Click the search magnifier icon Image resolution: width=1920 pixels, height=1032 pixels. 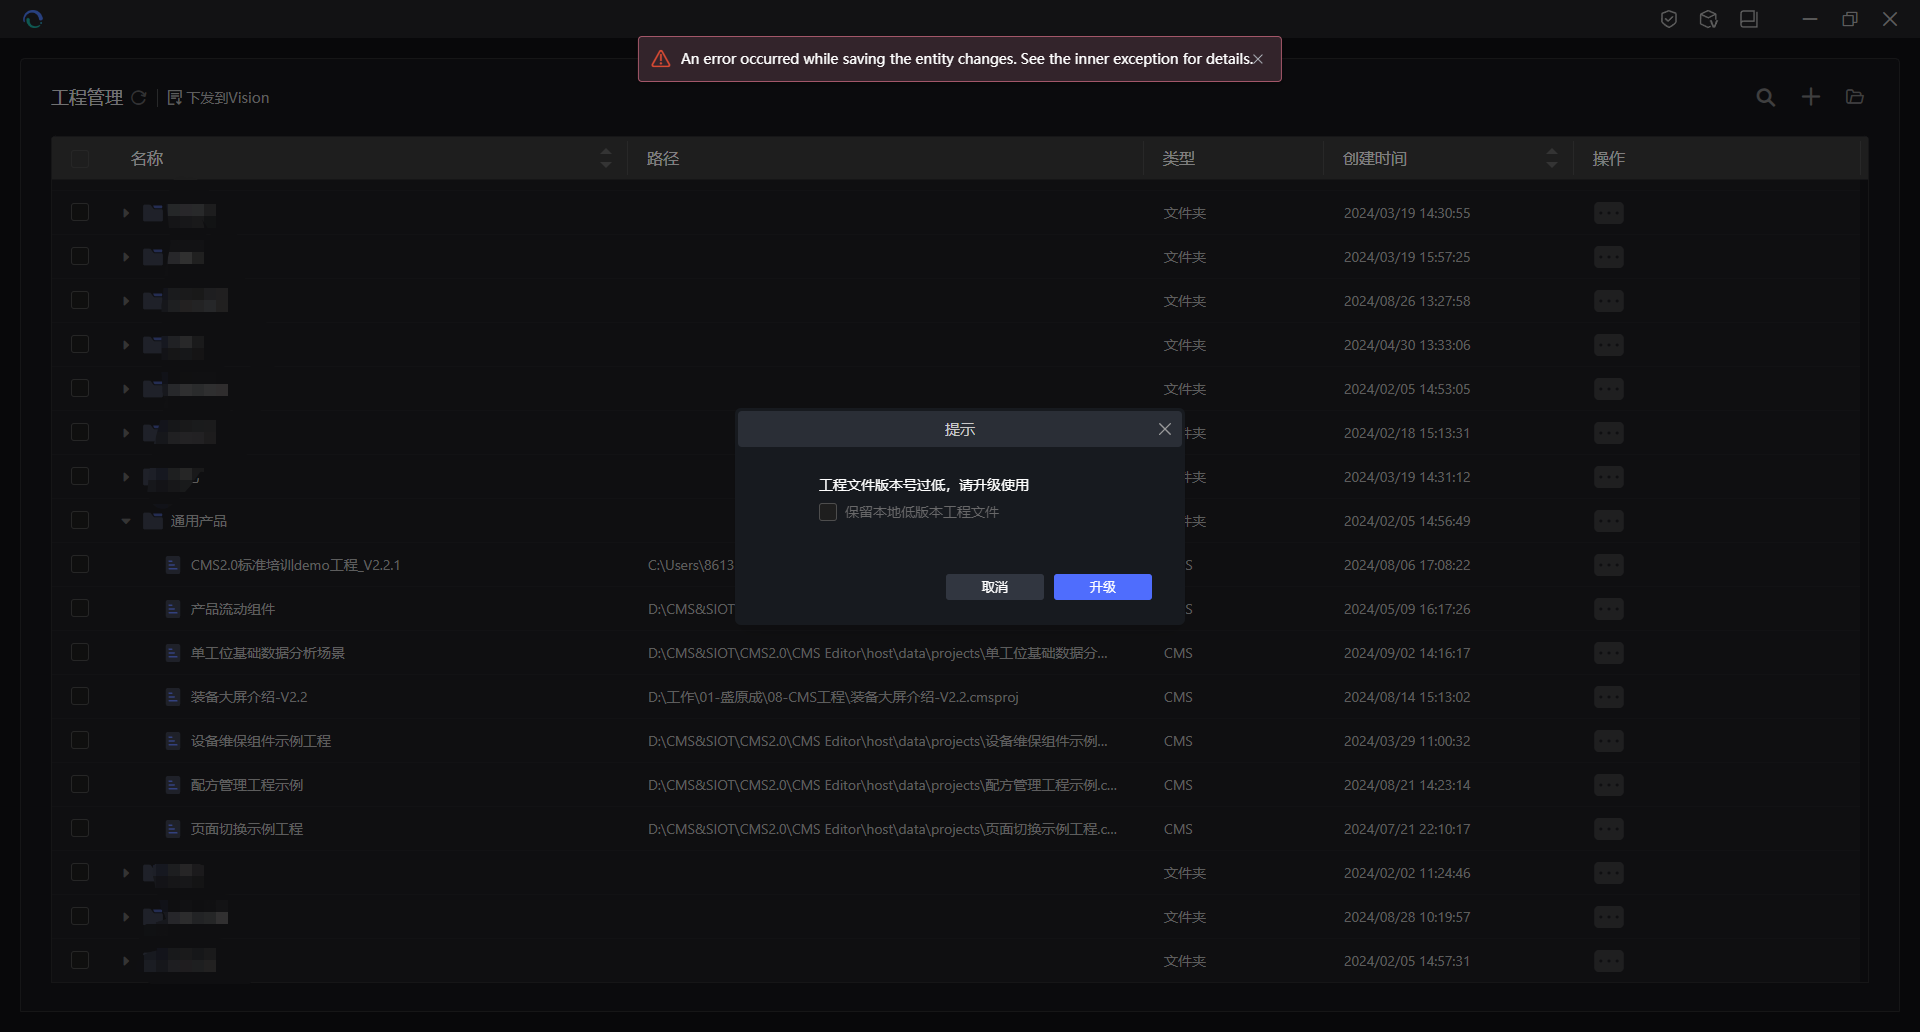[x=1766, y=97]
